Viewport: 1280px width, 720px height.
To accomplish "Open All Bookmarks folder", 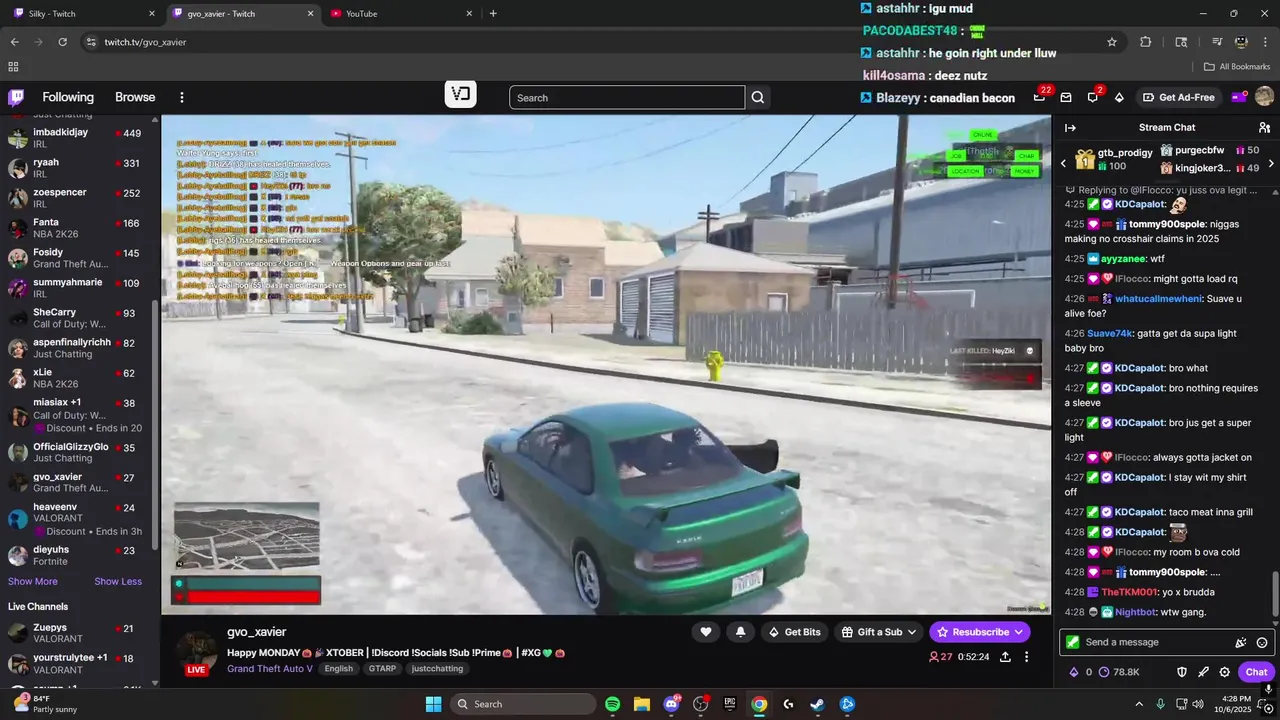I will coord(1237,67).
